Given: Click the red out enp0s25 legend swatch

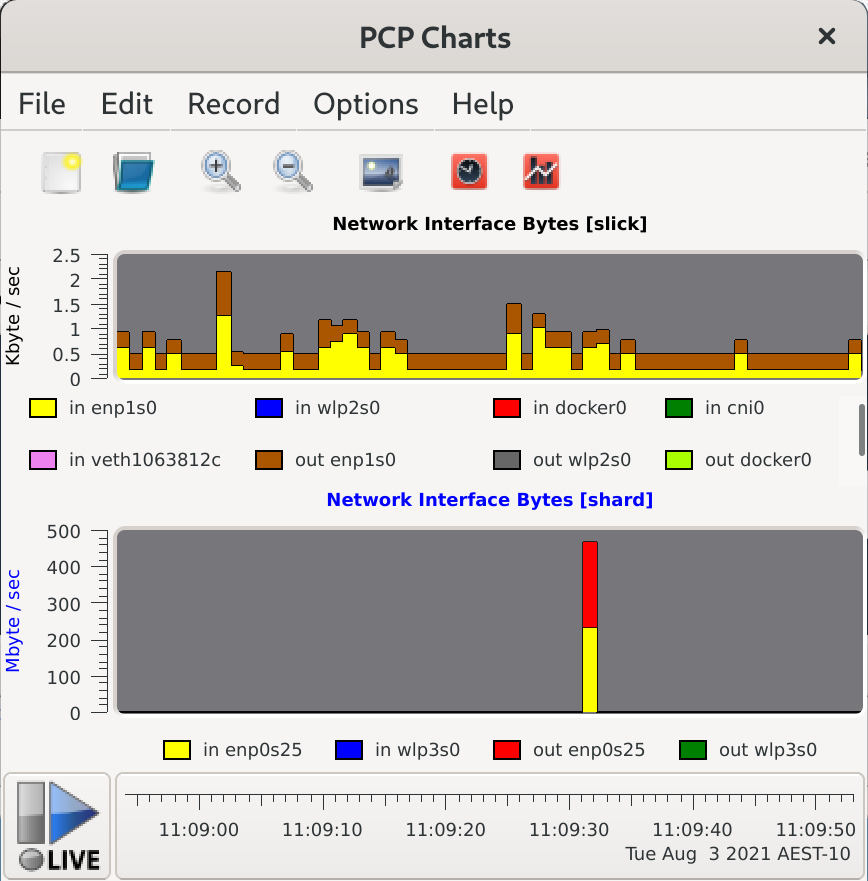Looking at the screenshot, I should [507, 750].
